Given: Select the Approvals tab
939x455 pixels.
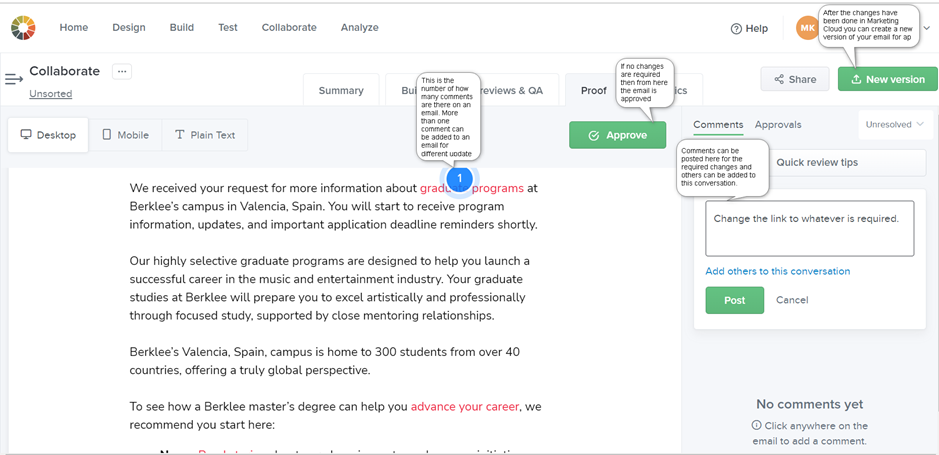Looking at the screenshot, I should [x=778, y=125].
